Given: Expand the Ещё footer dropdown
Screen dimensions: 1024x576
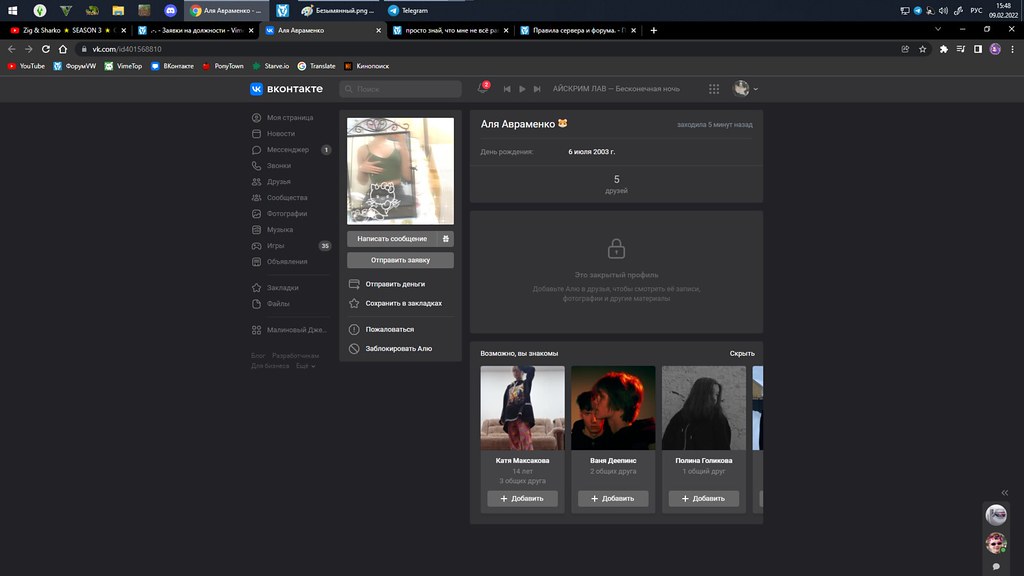Looking at the screenshot, I should click(x=305, y=366).
